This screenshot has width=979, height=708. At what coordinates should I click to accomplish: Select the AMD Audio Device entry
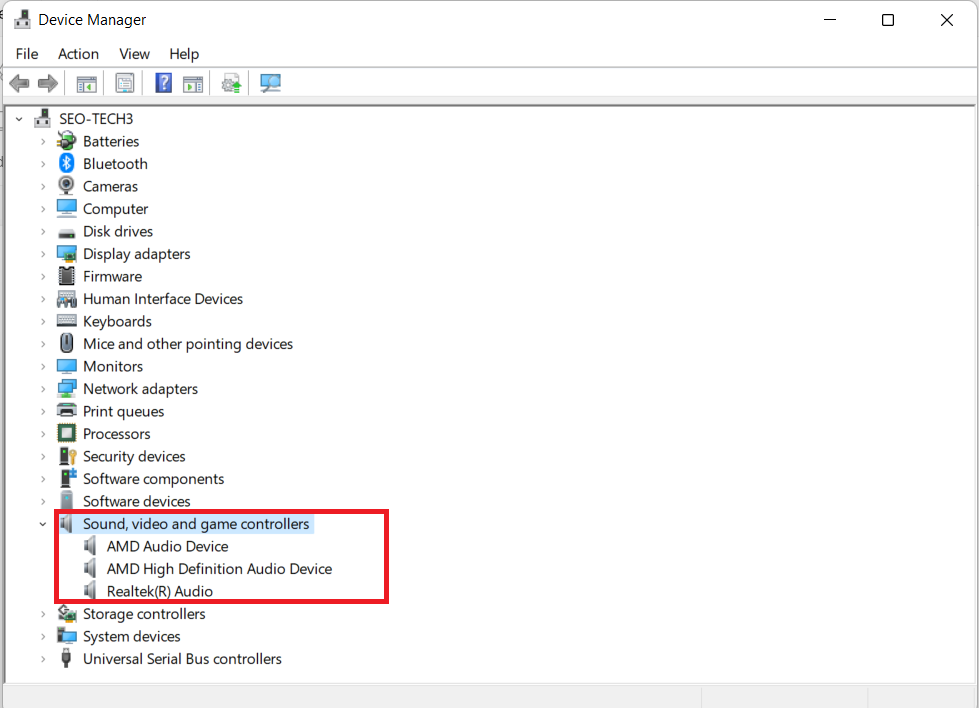coord(167,546)
